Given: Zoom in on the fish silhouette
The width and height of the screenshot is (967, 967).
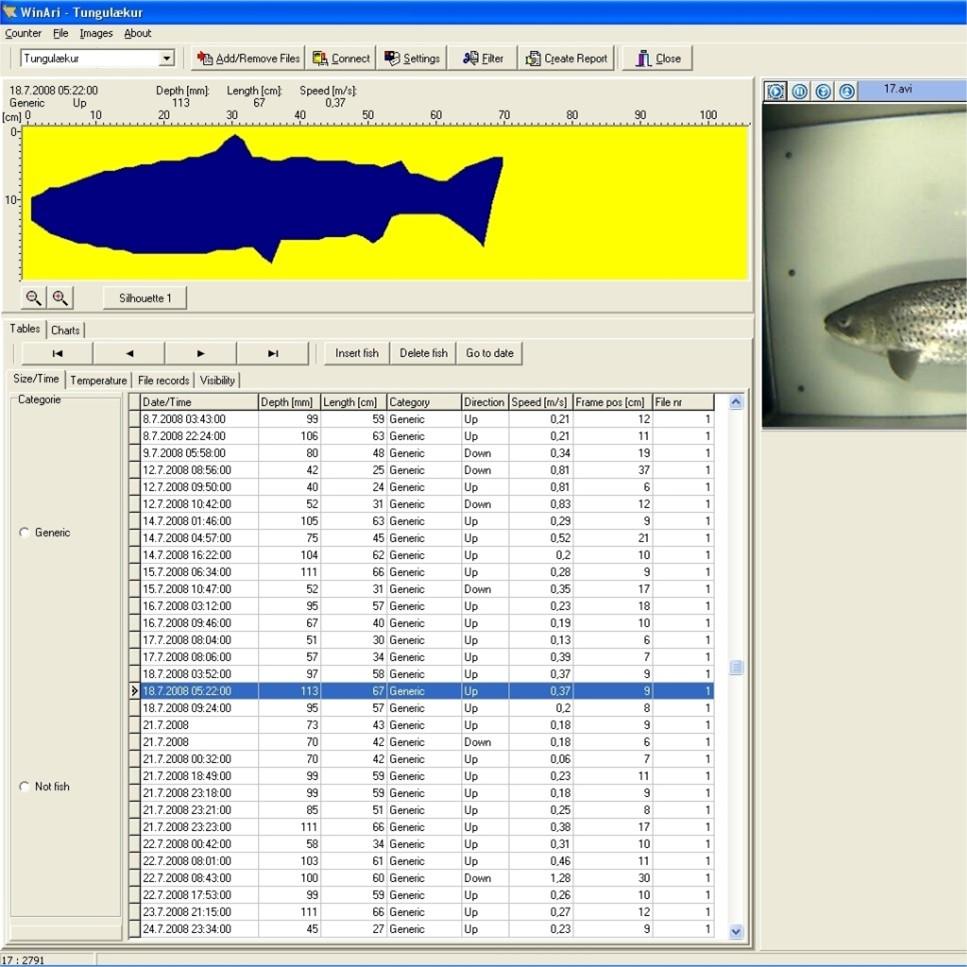Looking at the screenshot, I should point(60,297).
